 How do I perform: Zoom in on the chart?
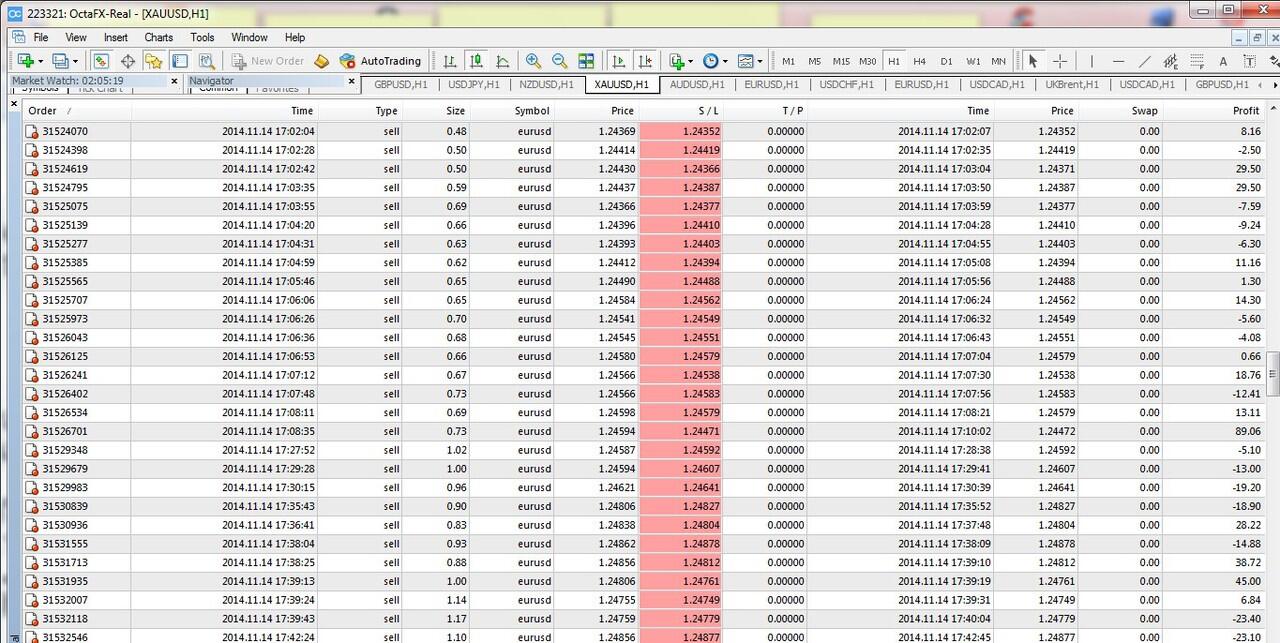[533, 61]
